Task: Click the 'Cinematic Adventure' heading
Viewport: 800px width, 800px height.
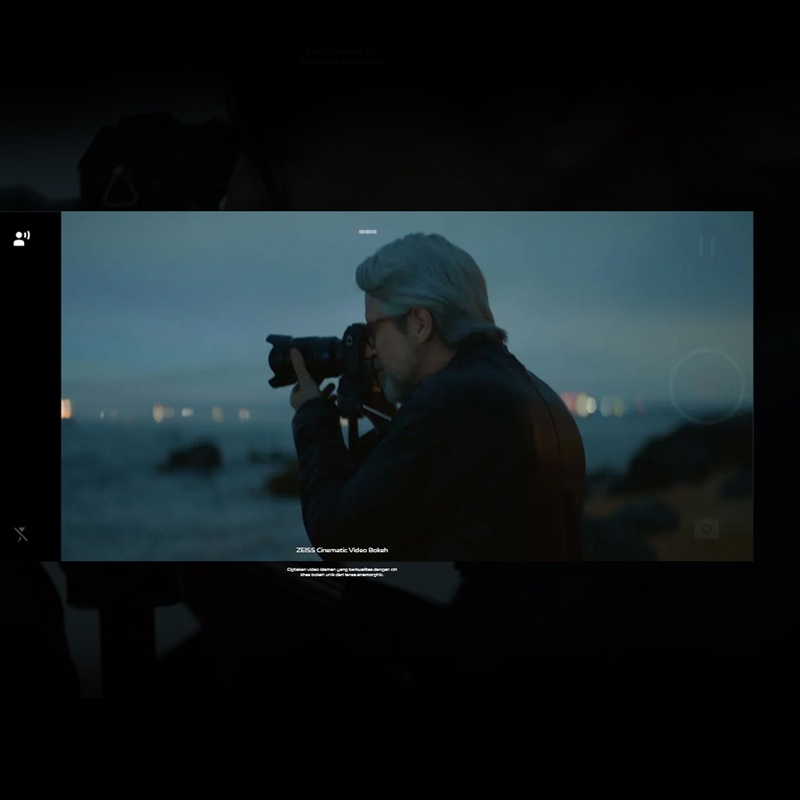Action: 342,62
